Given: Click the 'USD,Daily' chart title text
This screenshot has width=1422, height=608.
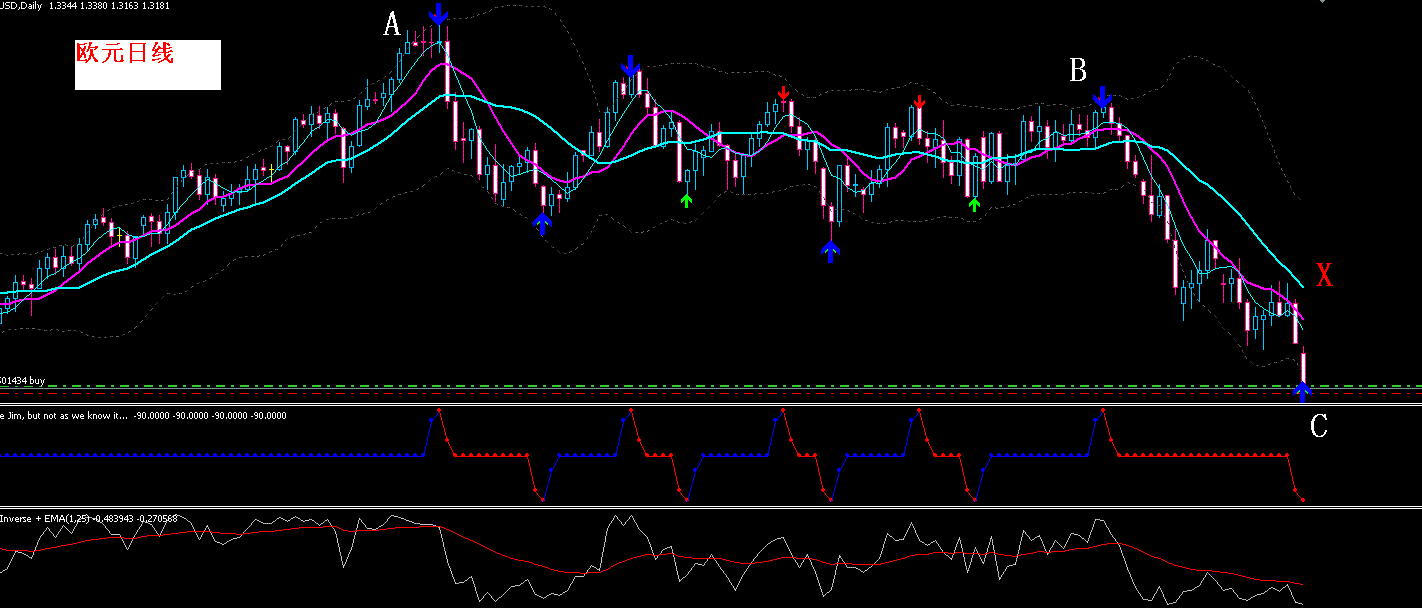Looking at the screenshot, I should coord(21,6).
